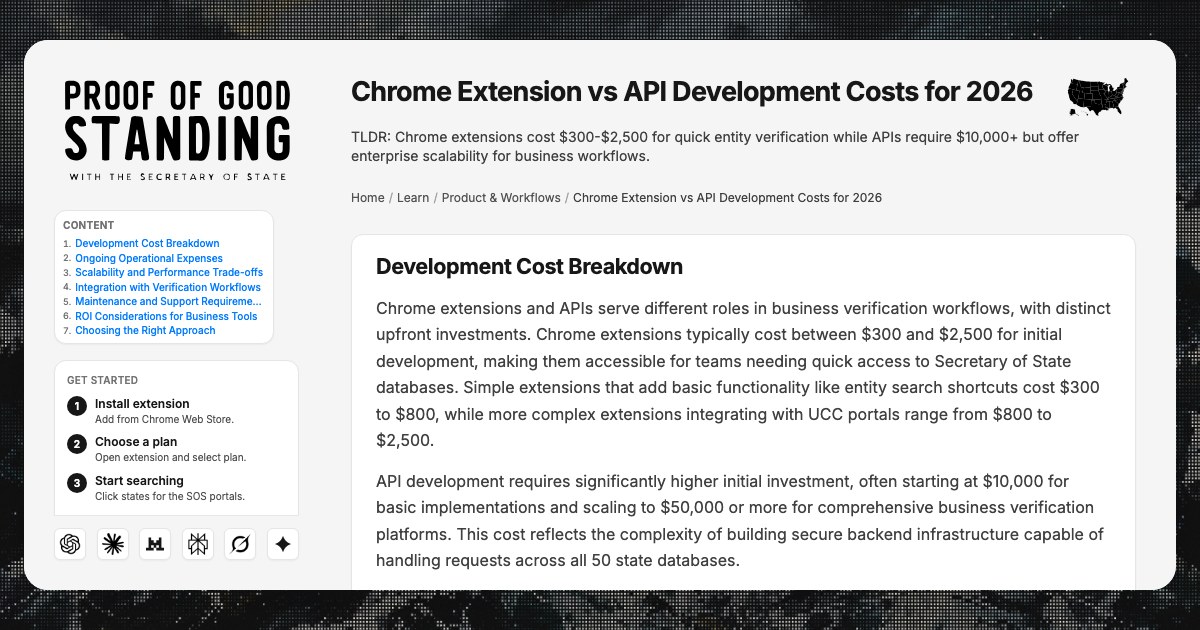Screen dimensions: 1200x630
Task: Jump to Development Cost Breakdown section
Action: (x=147, y=243)
